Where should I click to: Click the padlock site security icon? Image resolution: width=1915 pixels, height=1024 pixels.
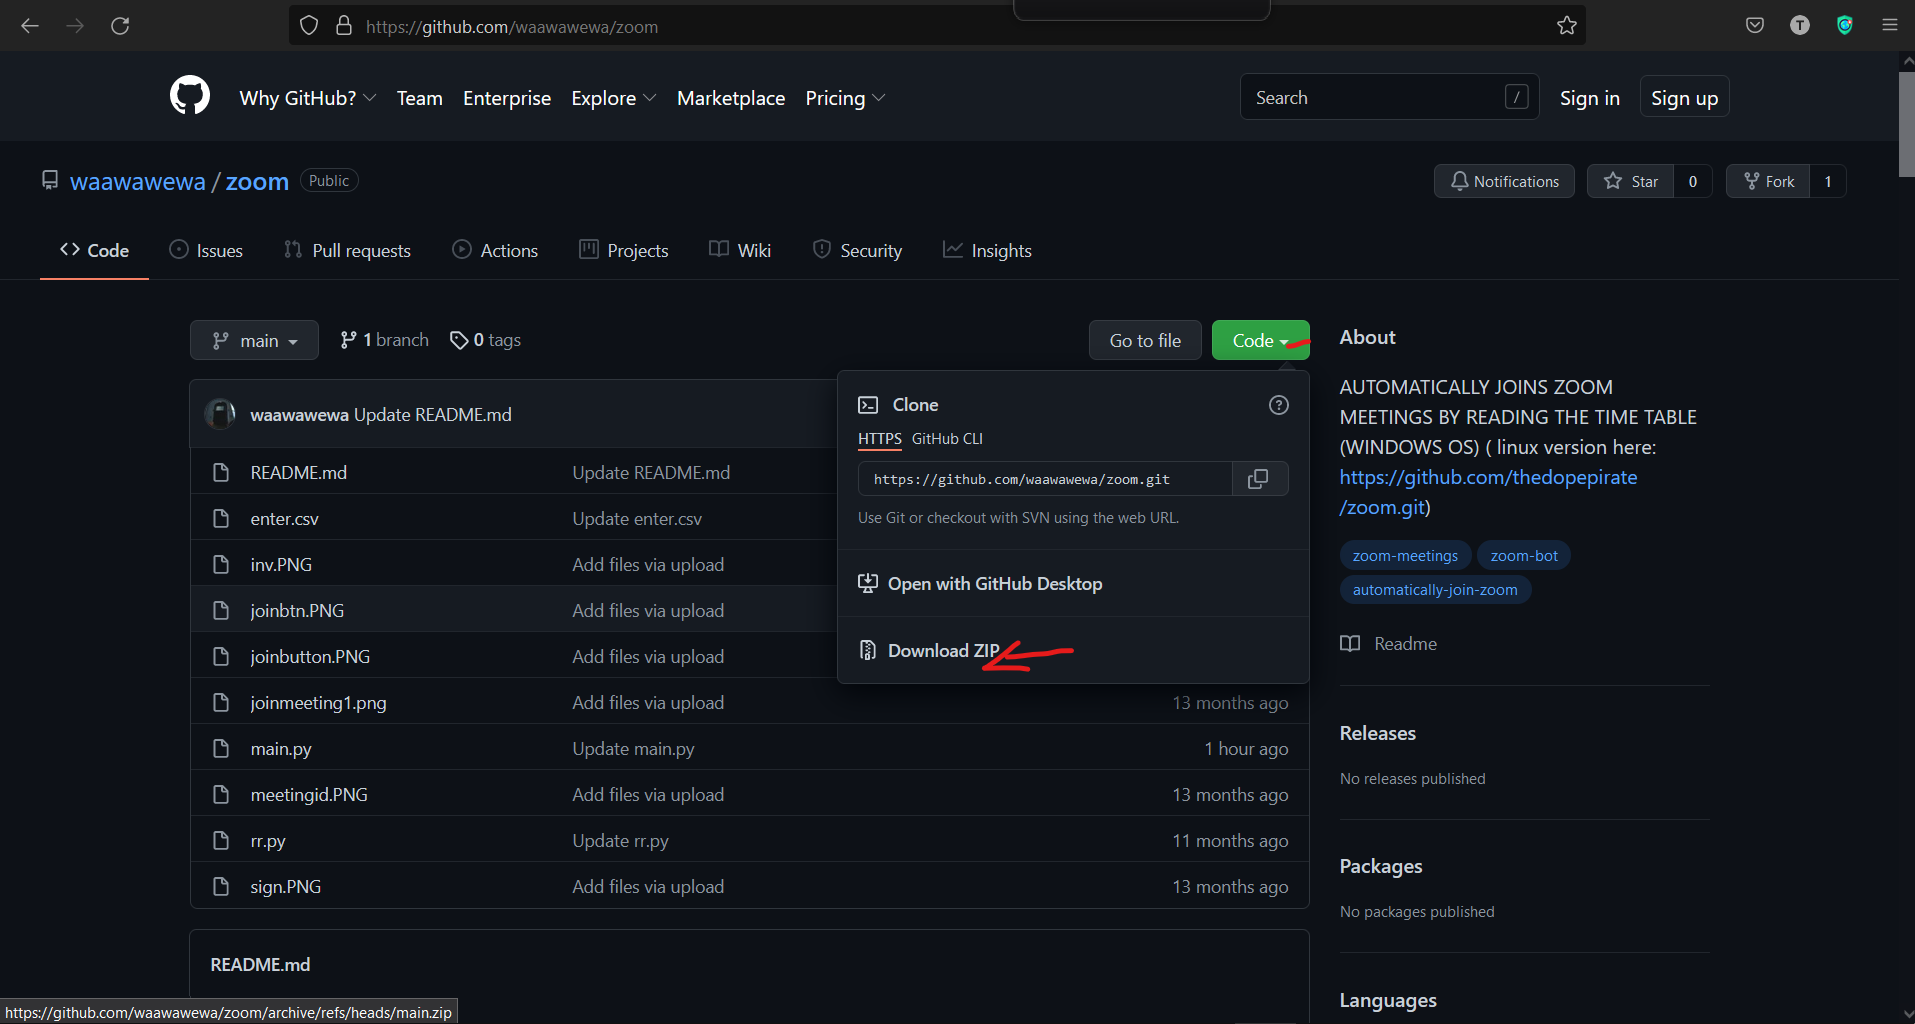344,26
